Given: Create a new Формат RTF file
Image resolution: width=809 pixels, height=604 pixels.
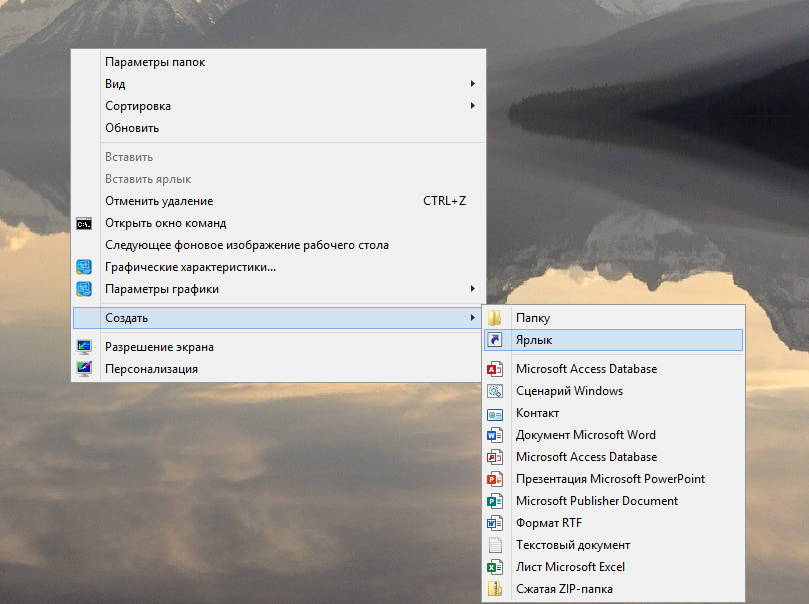Looking at the screenshot, I should coord(613,523).
